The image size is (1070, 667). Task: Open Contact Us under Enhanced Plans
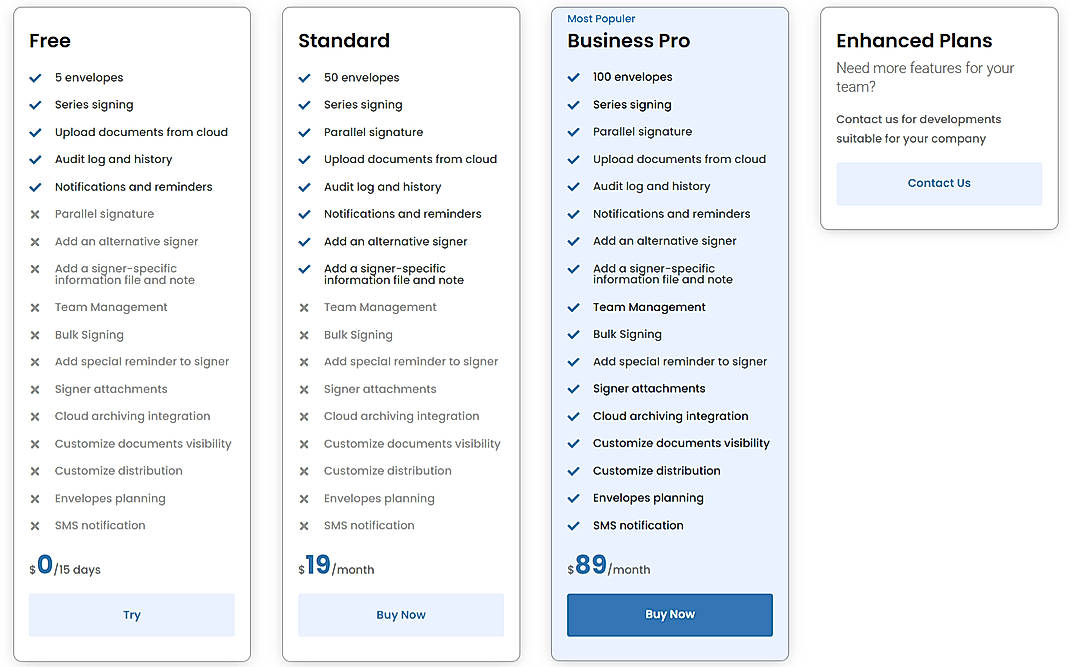click(938, 183)
